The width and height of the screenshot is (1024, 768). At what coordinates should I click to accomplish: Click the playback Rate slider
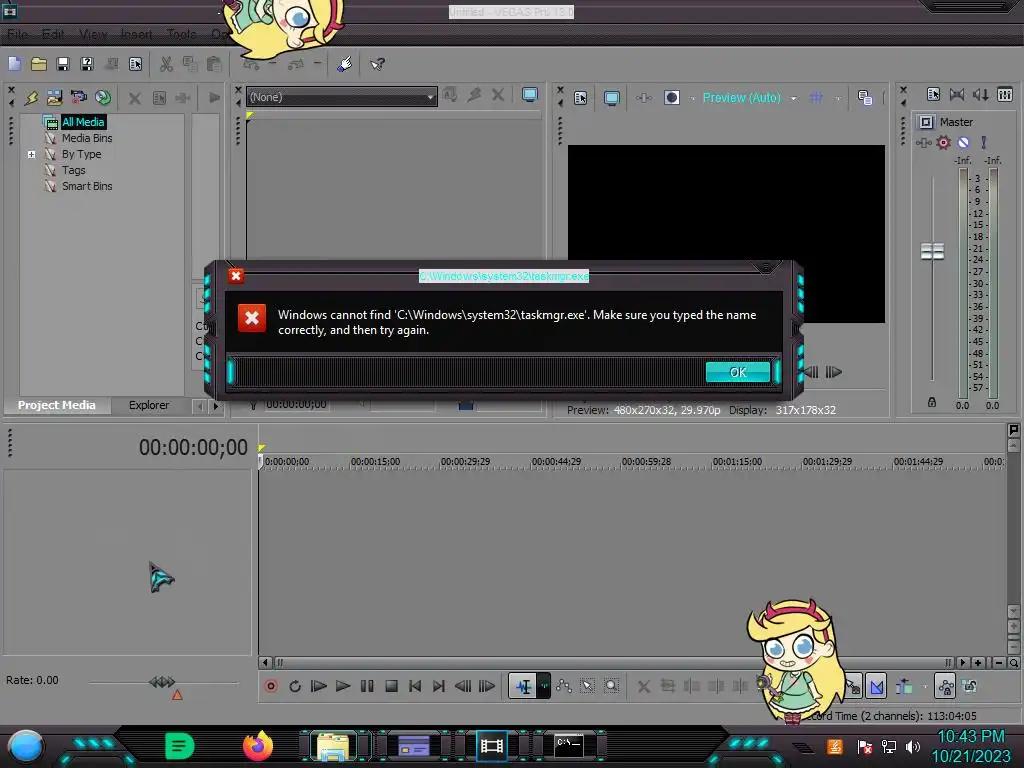pyautogui.click(x=162, y=682)
